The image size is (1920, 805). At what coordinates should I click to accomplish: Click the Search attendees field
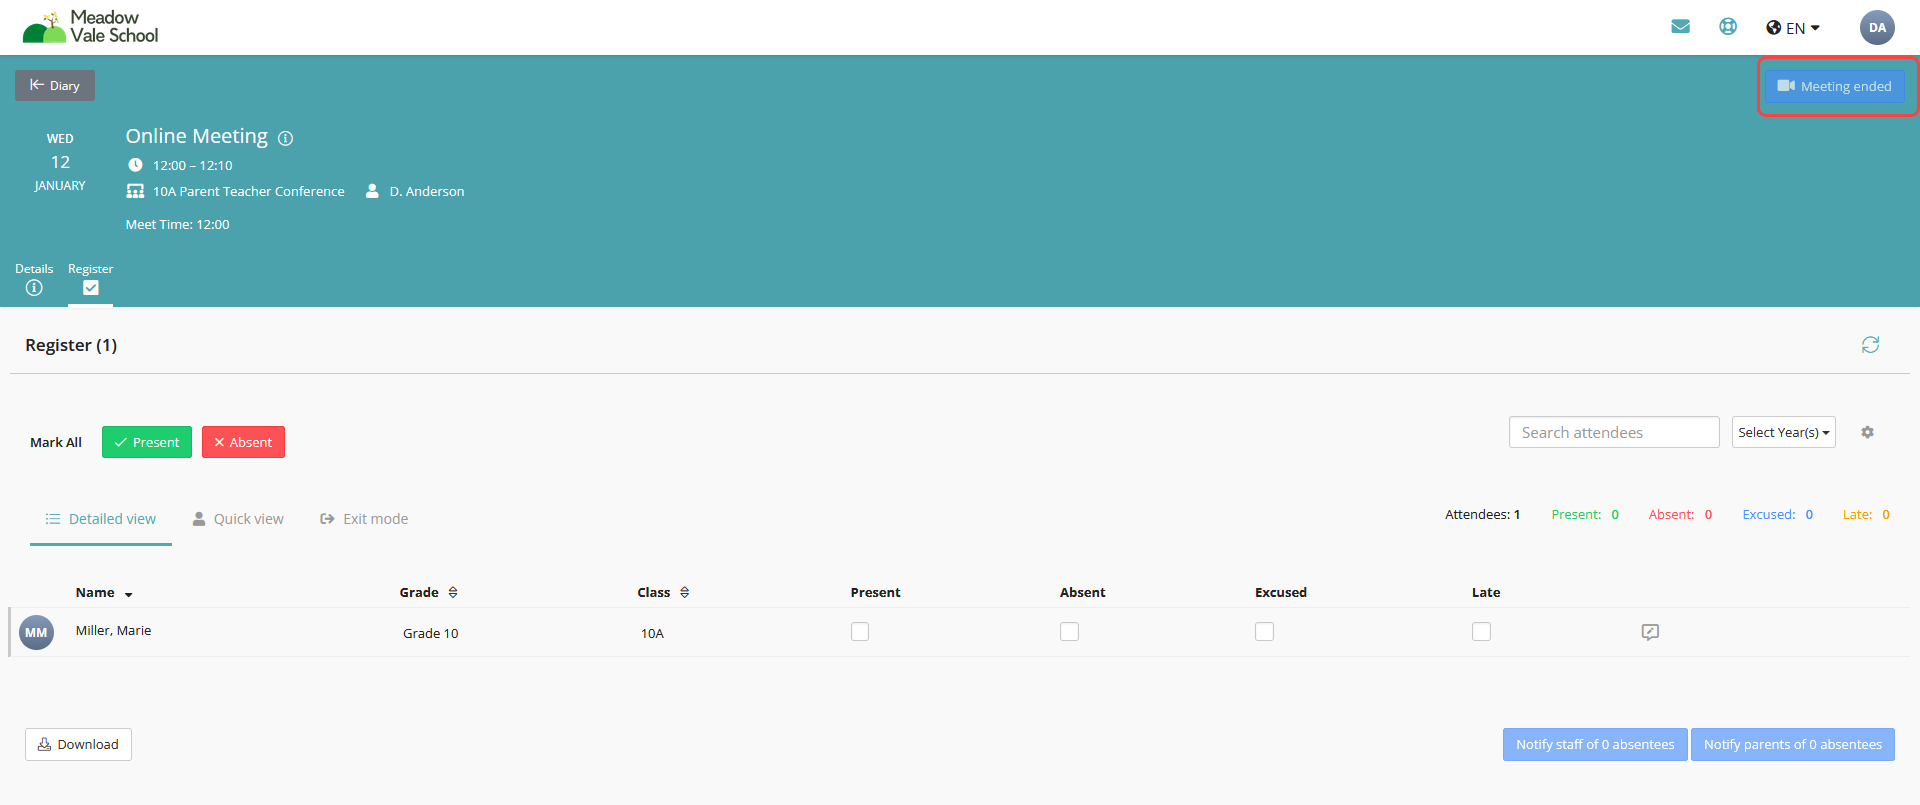(1613, 432)
